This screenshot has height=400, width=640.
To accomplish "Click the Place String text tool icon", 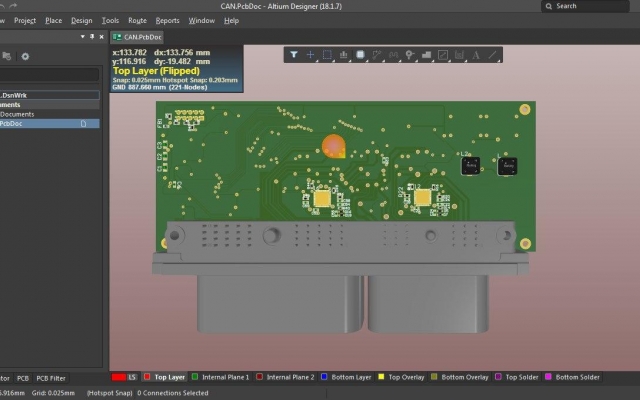I will coord(476,55).
